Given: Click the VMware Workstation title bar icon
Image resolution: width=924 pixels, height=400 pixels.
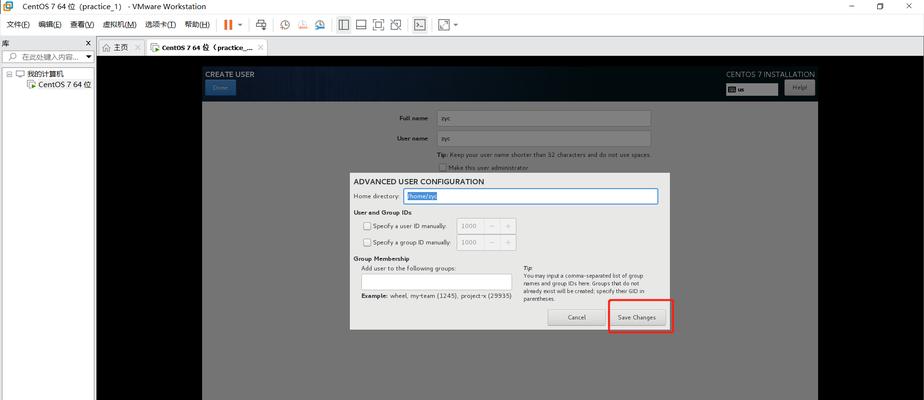Looking at the screenshot, I should (x=9, y=6).
